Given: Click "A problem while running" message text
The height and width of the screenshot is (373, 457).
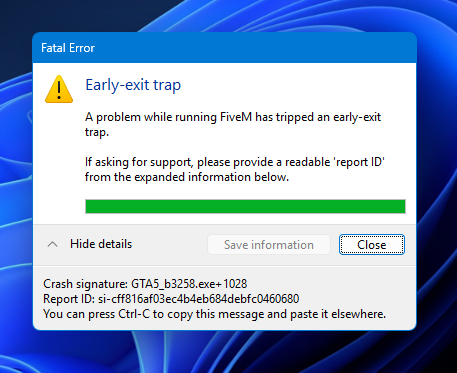Looking at the screenshot, I should [151, 117].
